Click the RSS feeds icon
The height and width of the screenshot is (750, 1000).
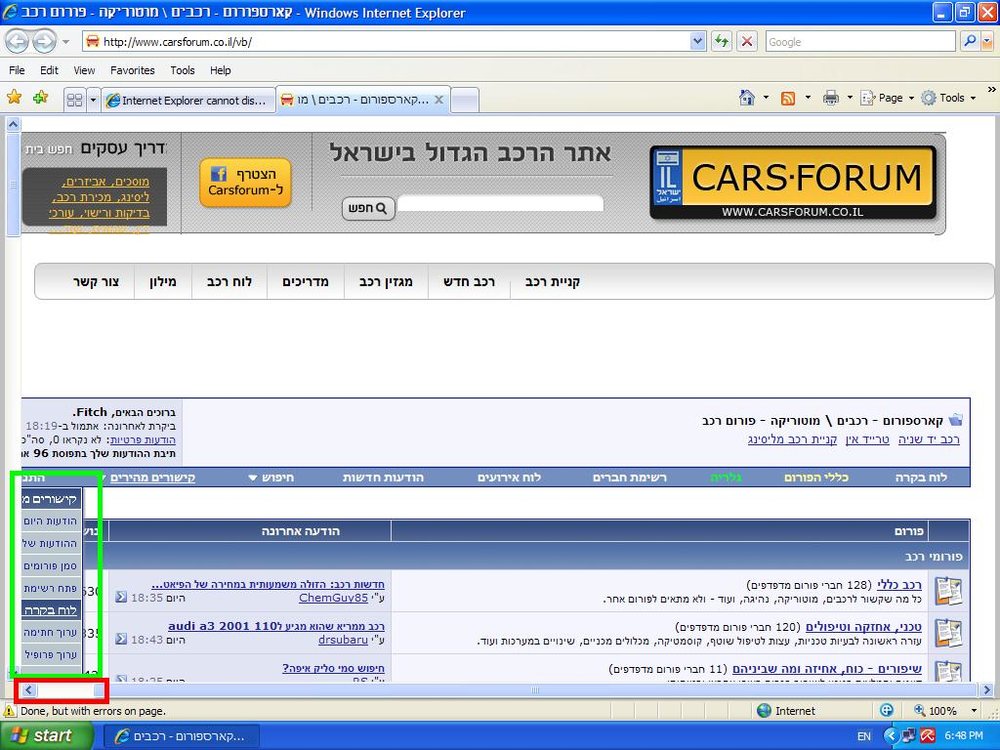pyautogui.click(x=788, y=98)
